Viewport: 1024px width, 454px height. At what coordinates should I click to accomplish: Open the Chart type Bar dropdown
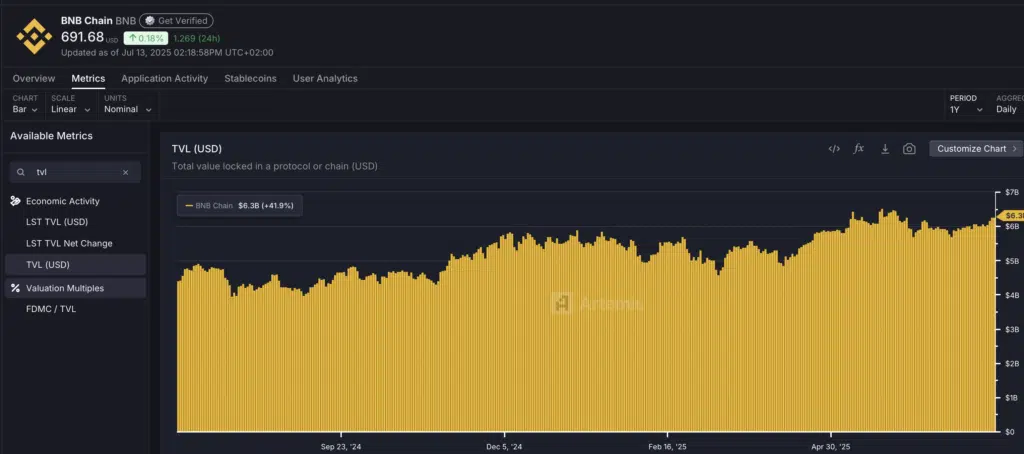(25, 109)
